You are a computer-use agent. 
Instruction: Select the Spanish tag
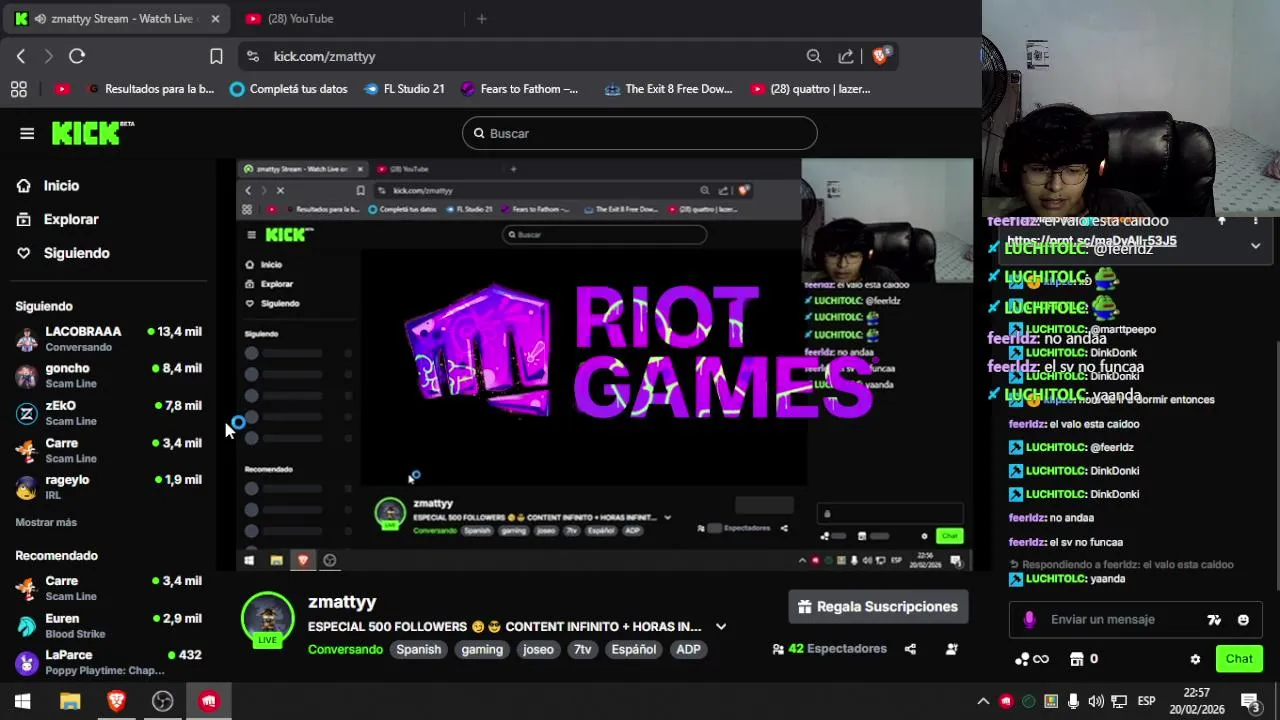pos(418,650)
